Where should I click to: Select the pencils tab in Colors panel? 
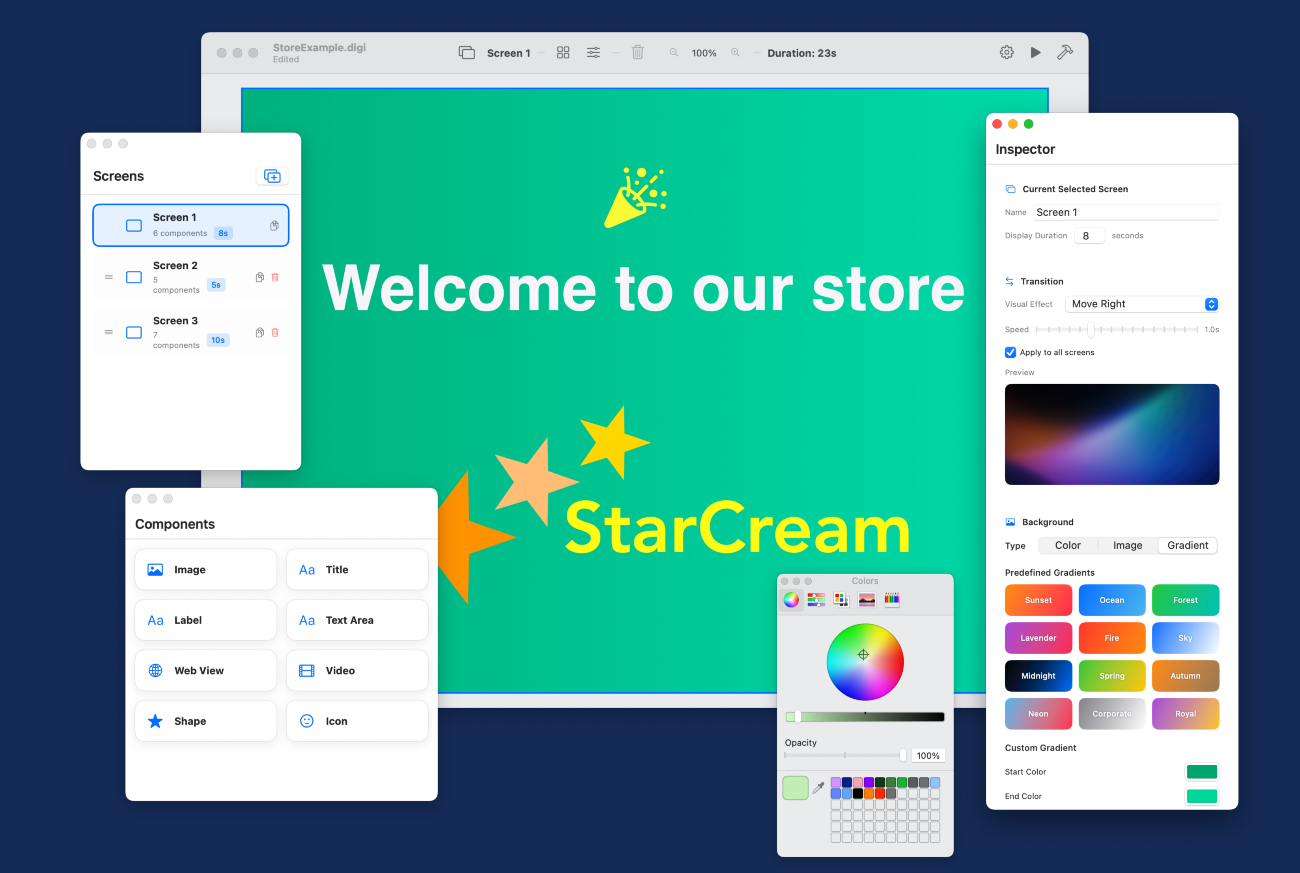click(x=891, y=600)
